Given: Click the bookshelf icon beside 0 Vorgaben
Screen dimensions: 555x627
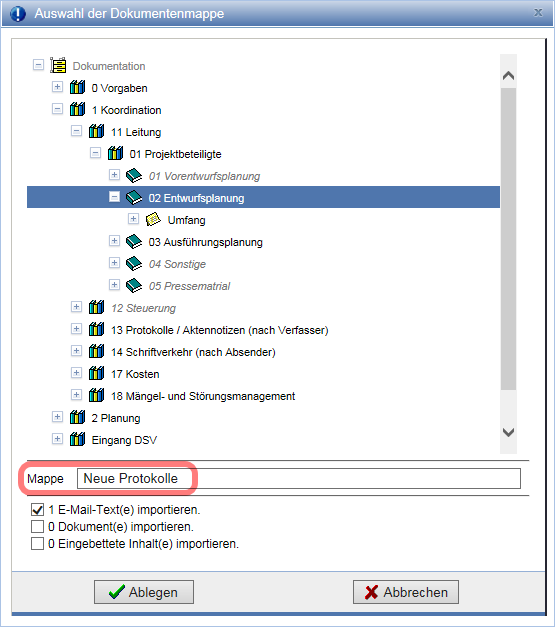Looking at the screenshot, I should (77, 87).
